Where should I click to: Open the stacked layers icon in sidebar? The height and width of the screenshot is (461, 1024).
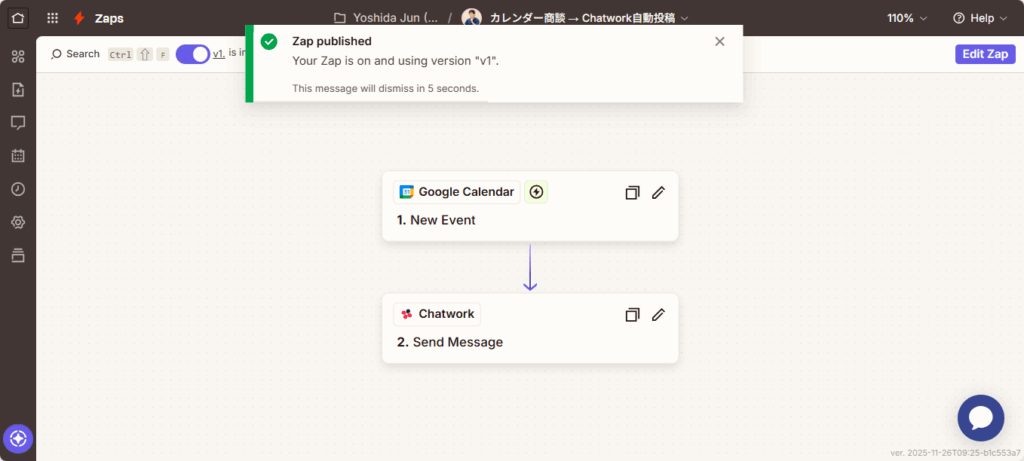18,255
